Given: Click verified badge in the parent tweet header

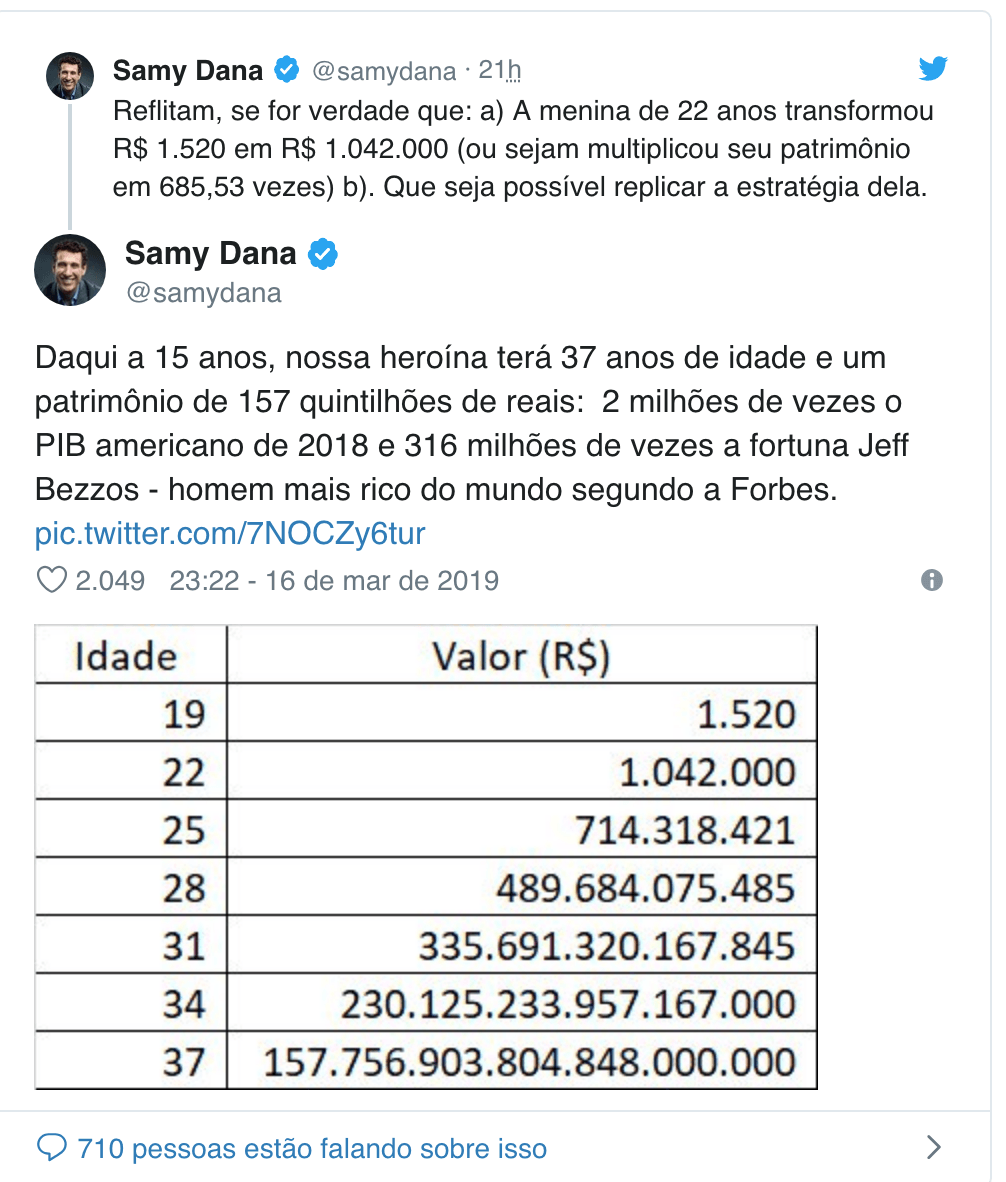Looking at the screenshot, I should (286, 69).
